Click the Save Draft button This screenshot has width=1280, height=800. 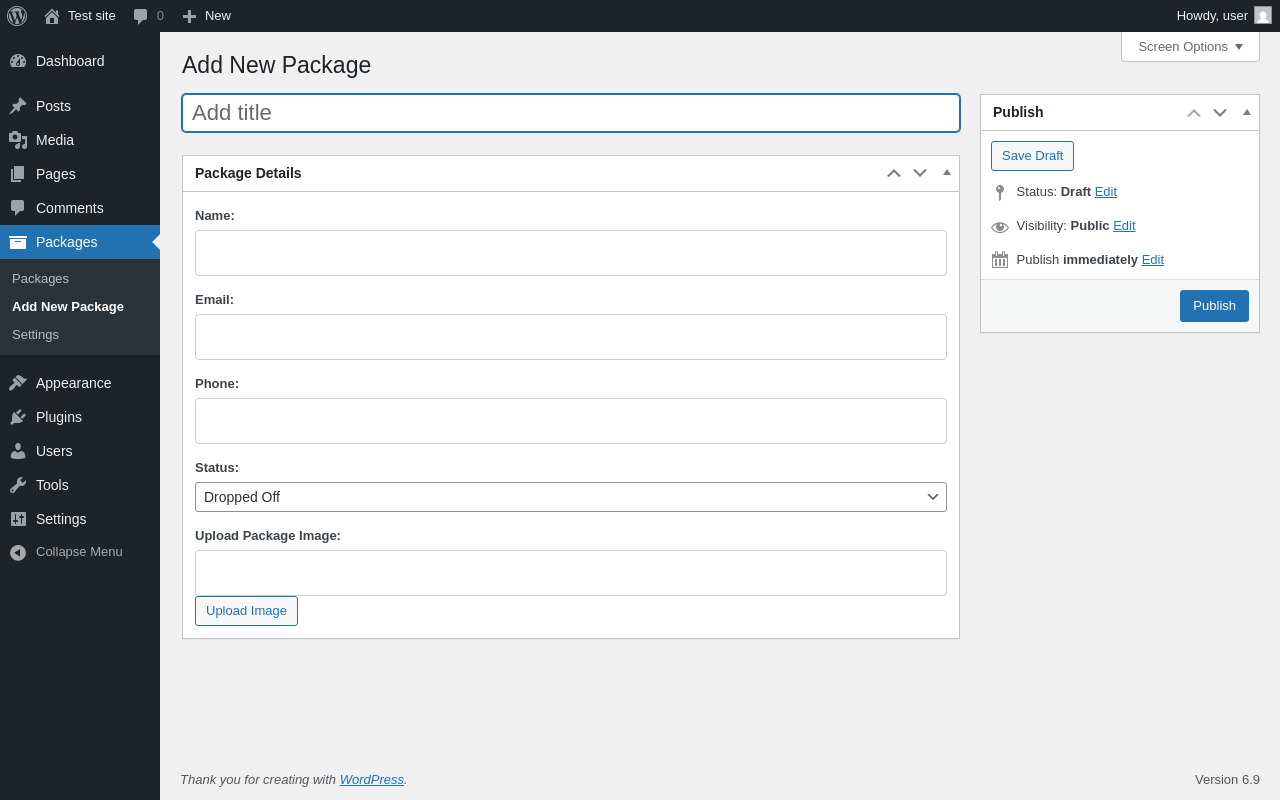1032,156
